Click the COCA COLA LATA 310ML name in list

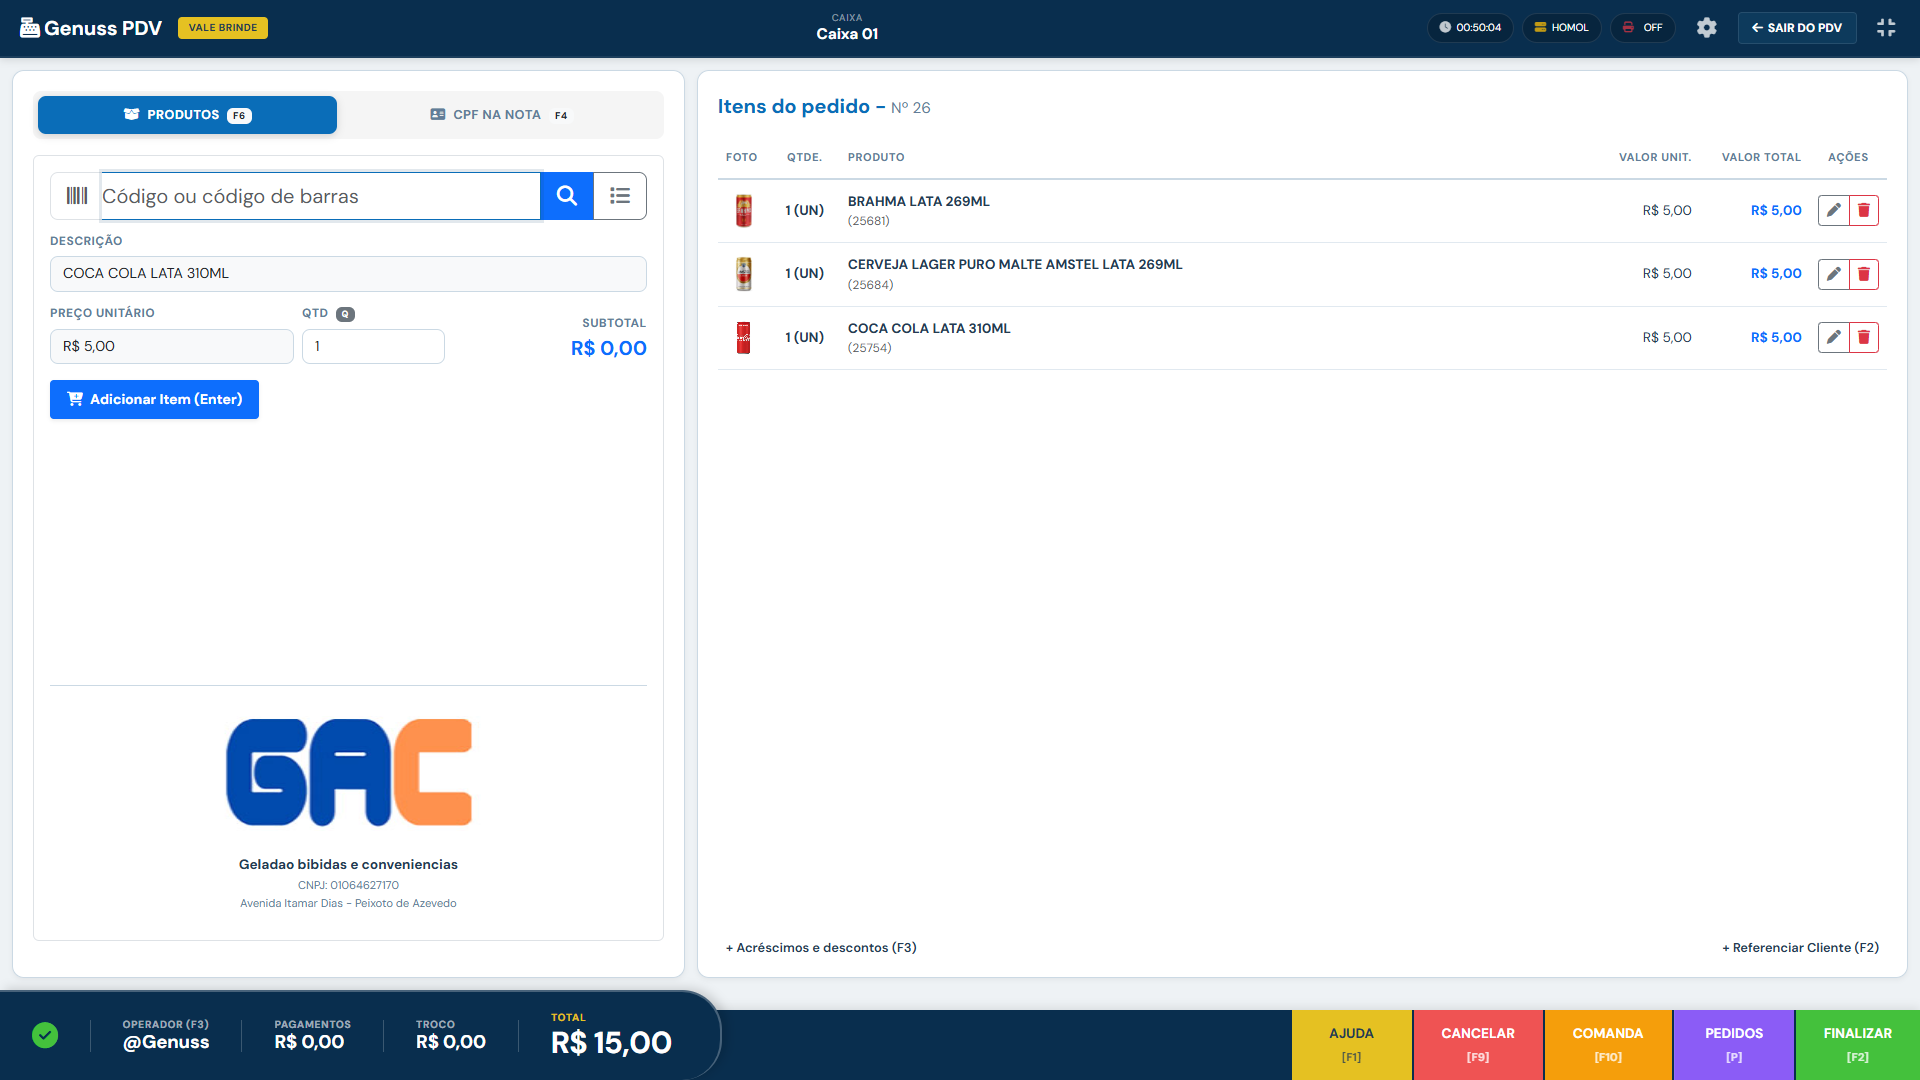coord(929,328)
